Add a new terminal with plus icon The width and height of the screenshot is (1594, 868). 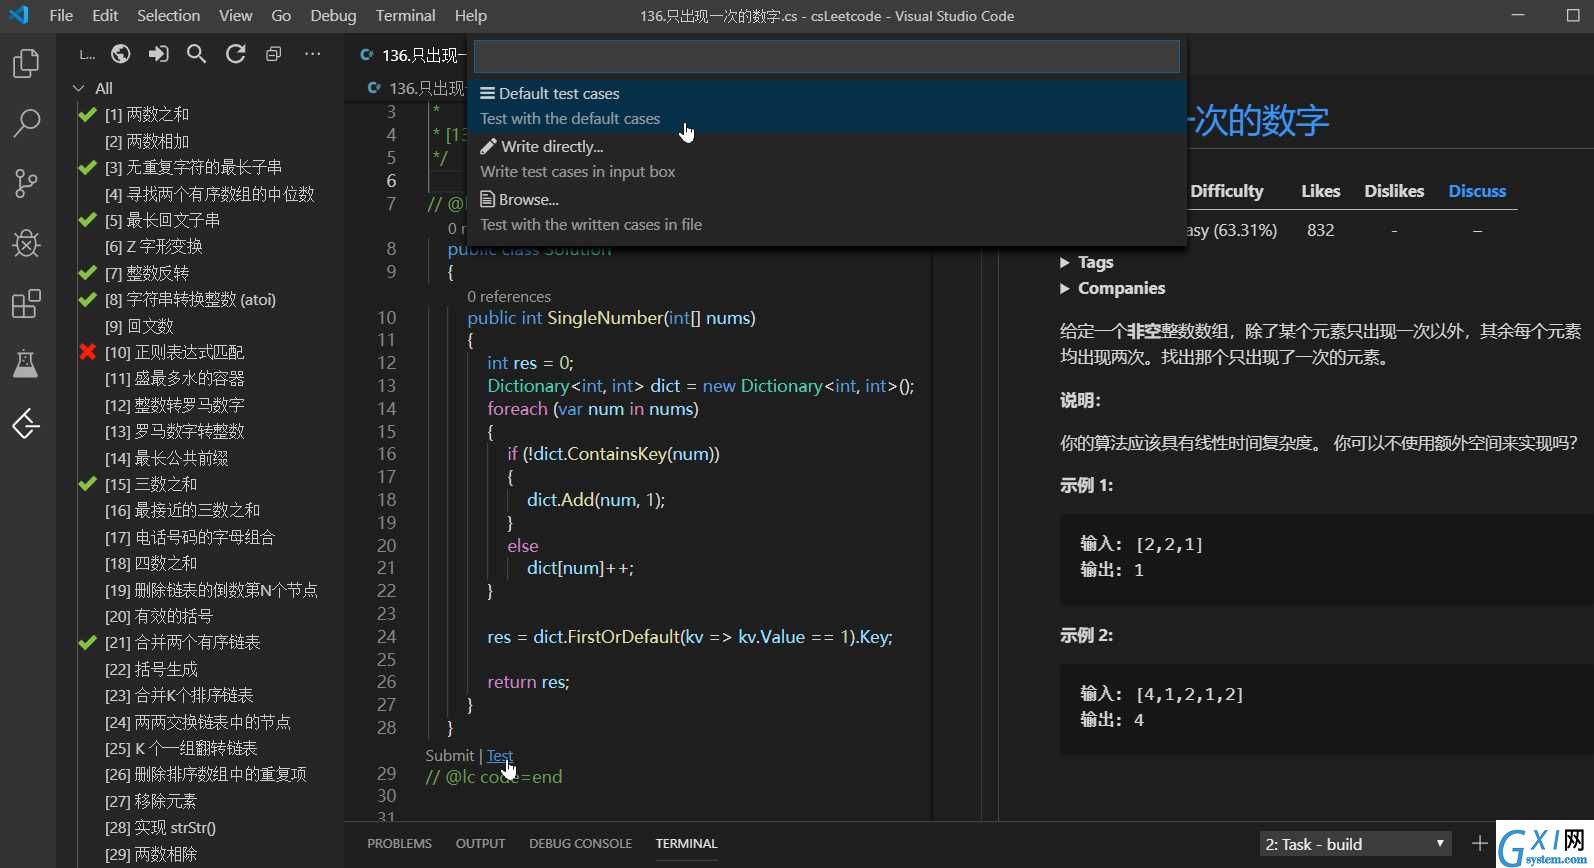(1480, 844)
